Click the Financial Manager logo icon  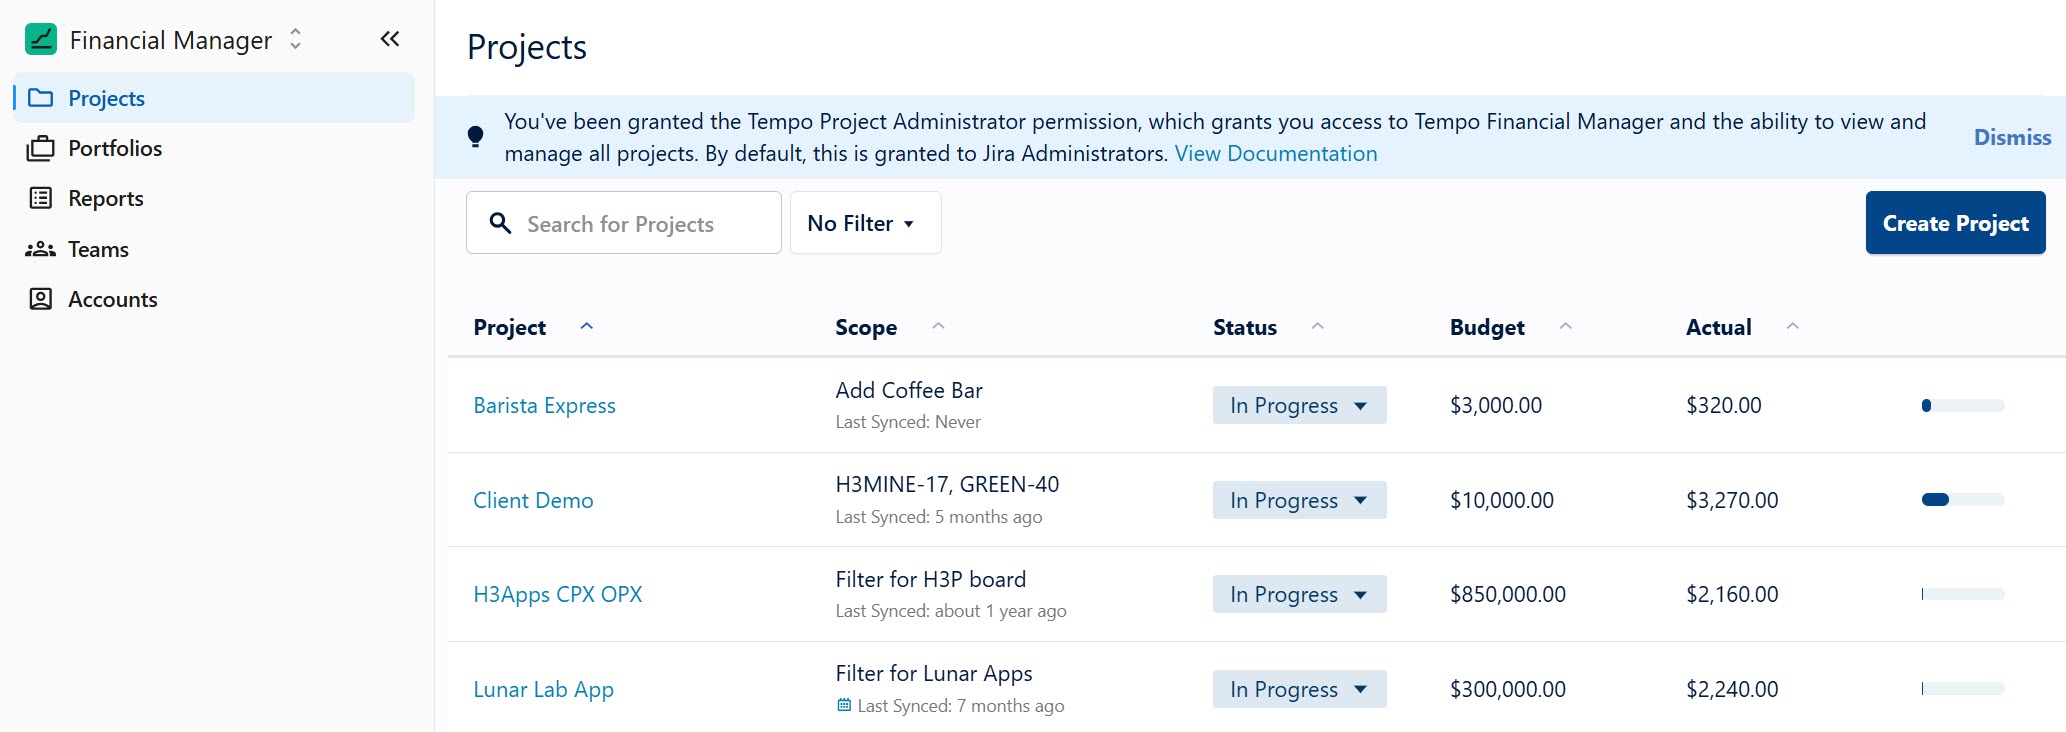(41, 40)
